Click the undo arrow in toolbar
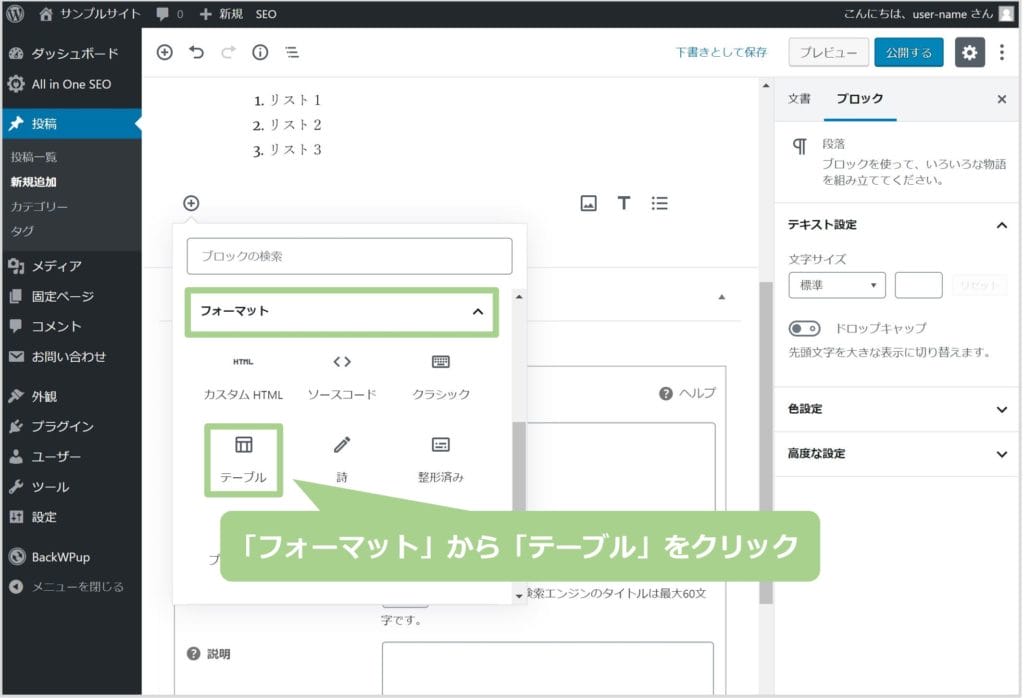Screen dimensions: 1024x698 (x=196, y=53)
